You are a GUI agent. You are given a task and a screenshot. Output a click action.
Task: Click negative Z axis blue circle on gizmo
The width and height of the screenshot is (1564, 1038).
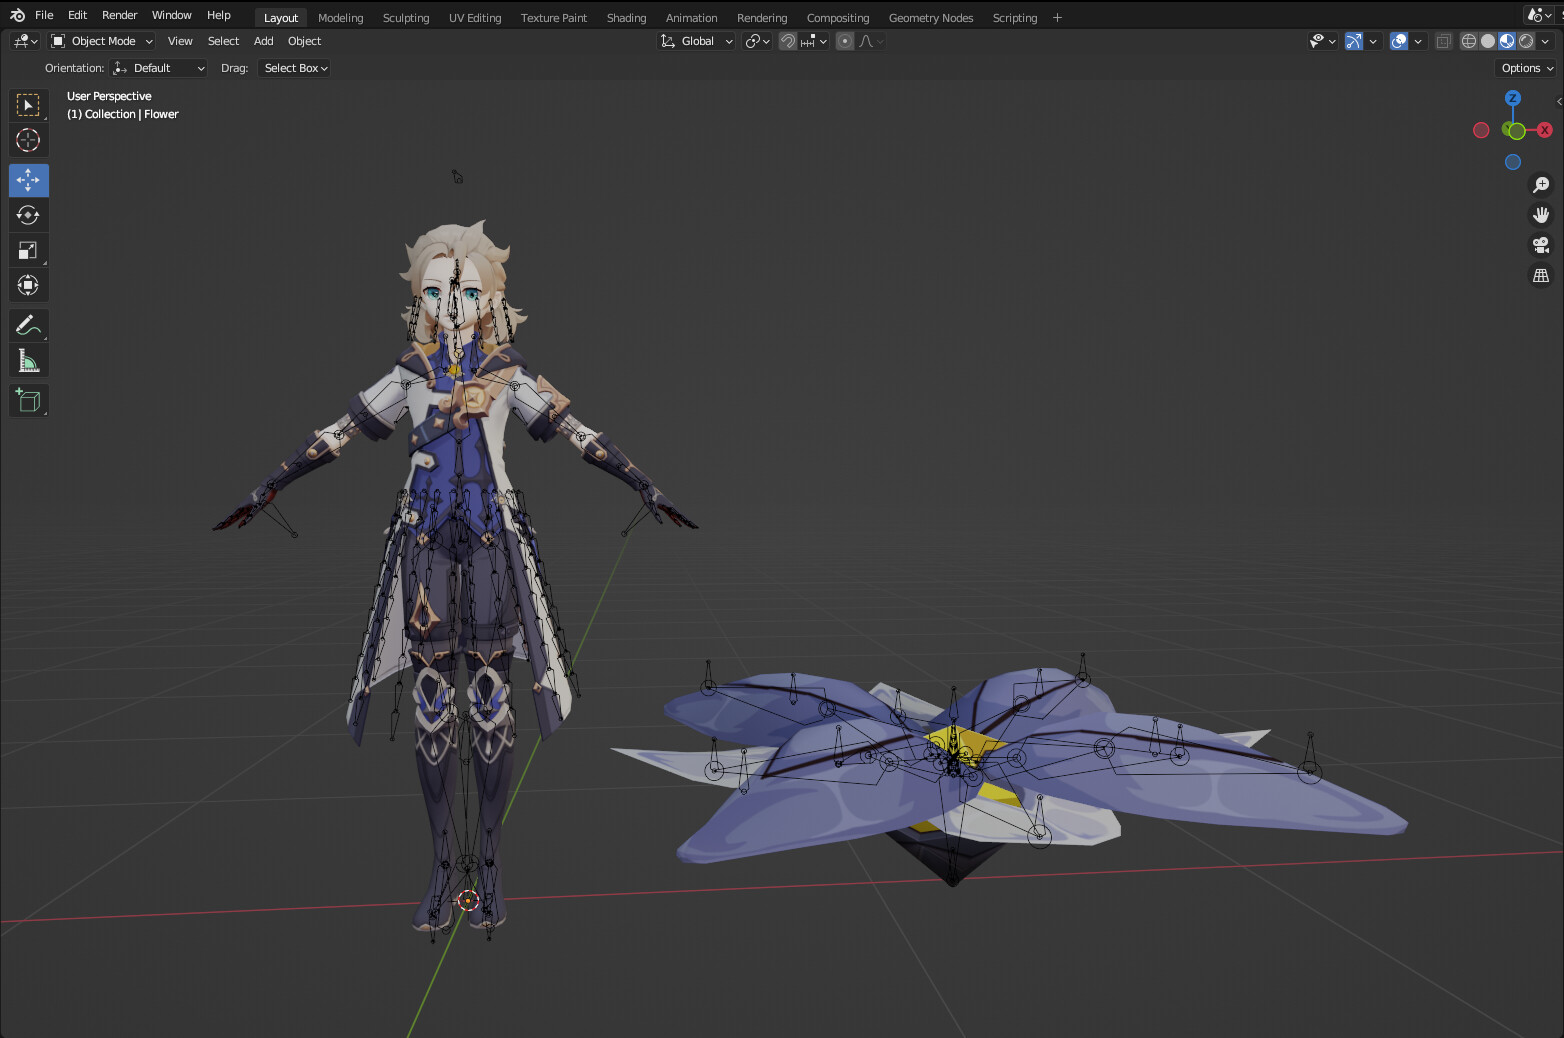(1513, 162)
